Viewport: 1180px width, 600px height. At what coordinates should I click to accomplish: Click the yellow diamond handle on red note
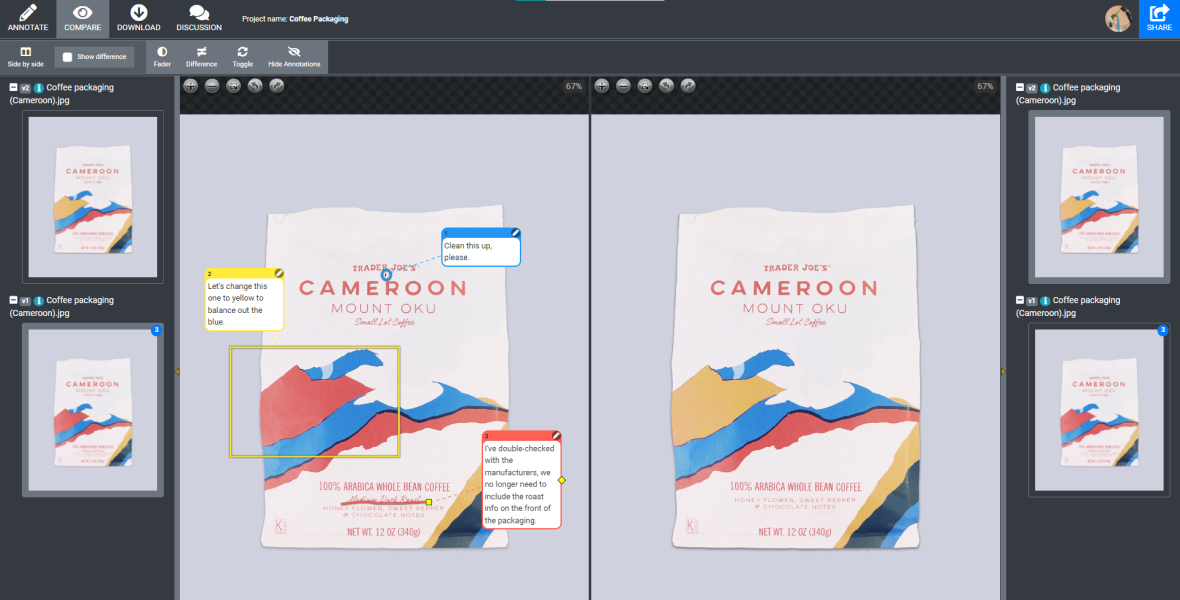coord(561,480)
